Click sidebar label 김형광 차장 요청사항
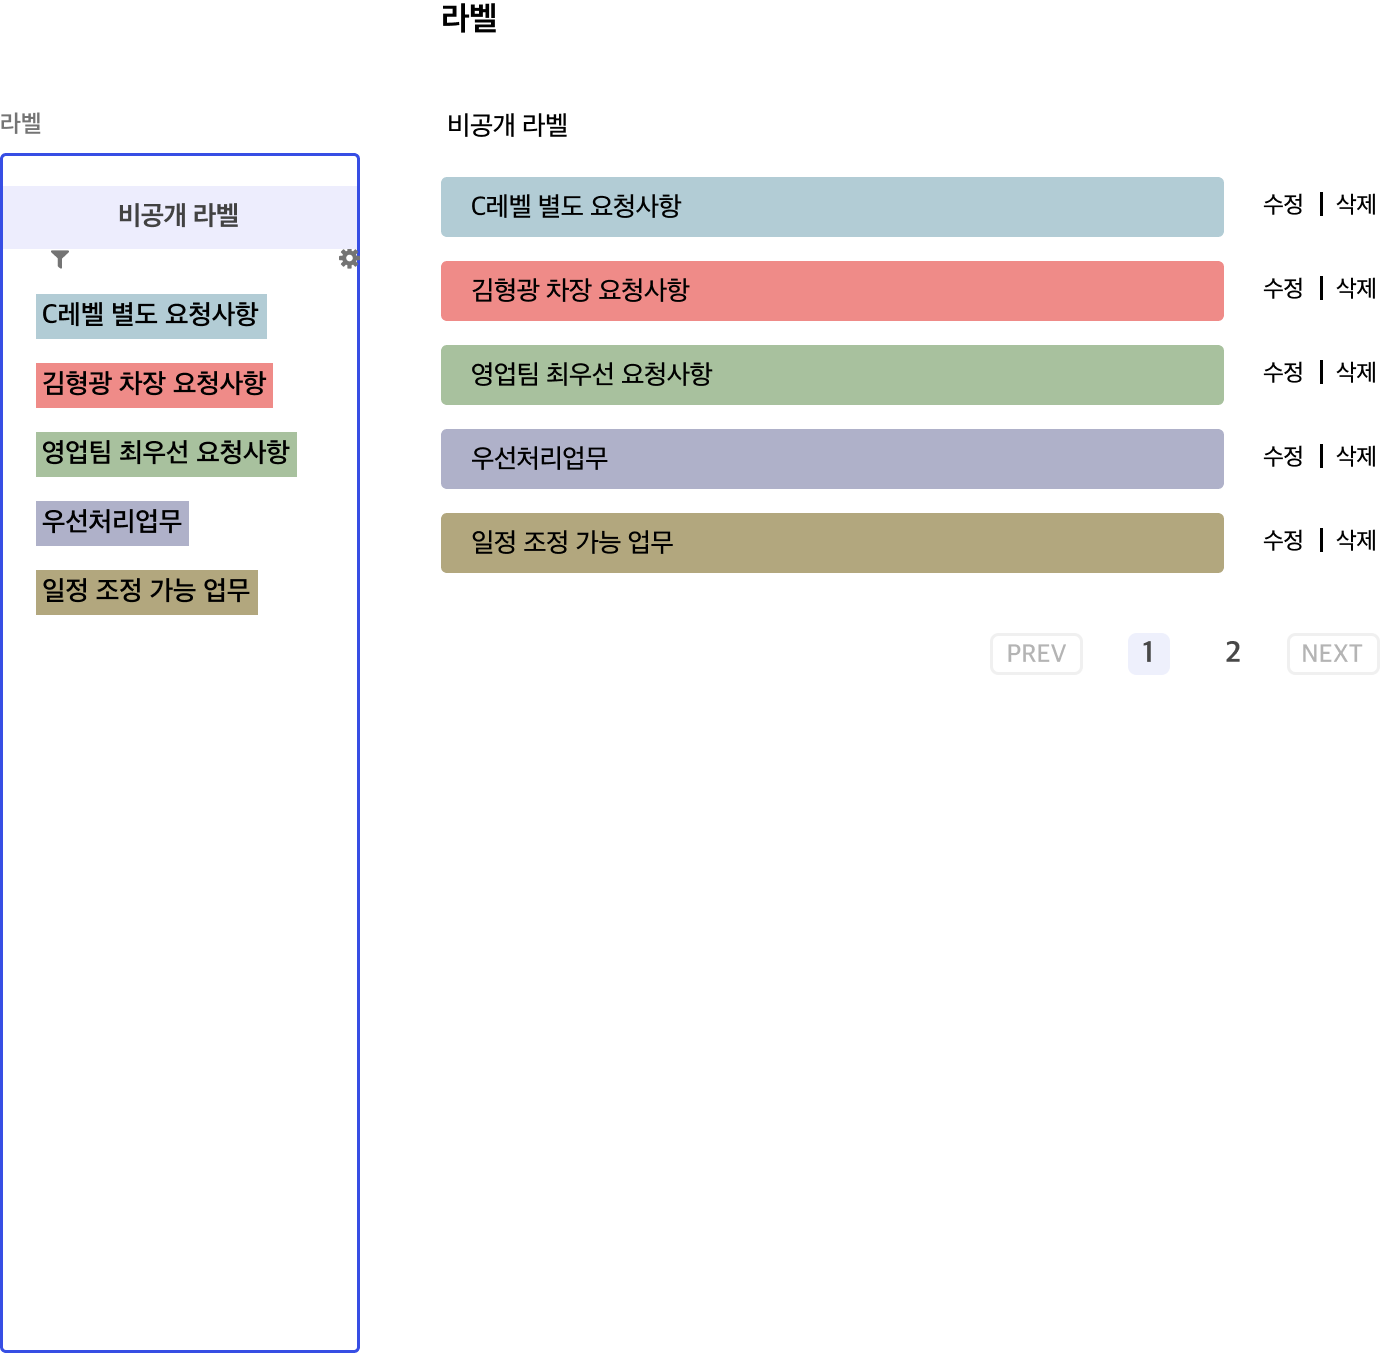 (x=154, y=385)
